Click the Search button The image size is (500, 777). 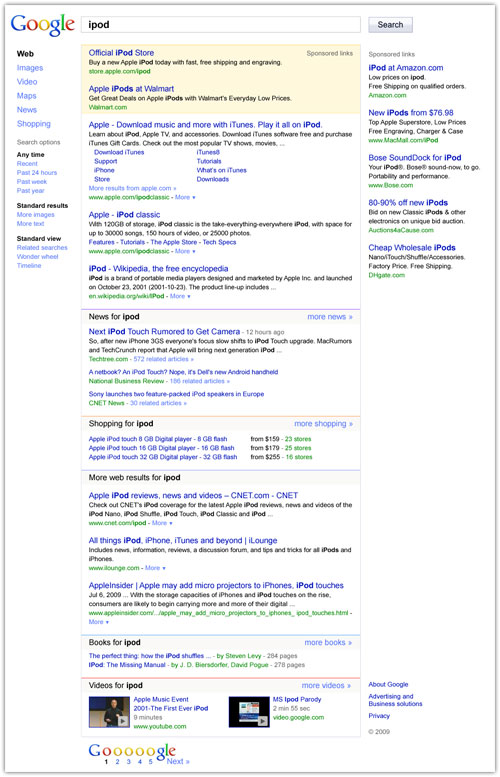coord(390,25)
